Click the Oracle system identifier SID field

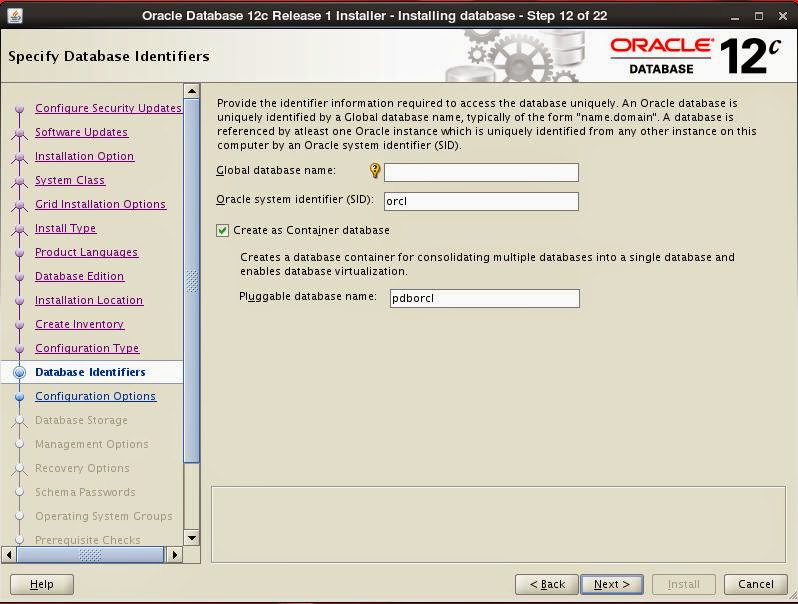pos(481,201)
